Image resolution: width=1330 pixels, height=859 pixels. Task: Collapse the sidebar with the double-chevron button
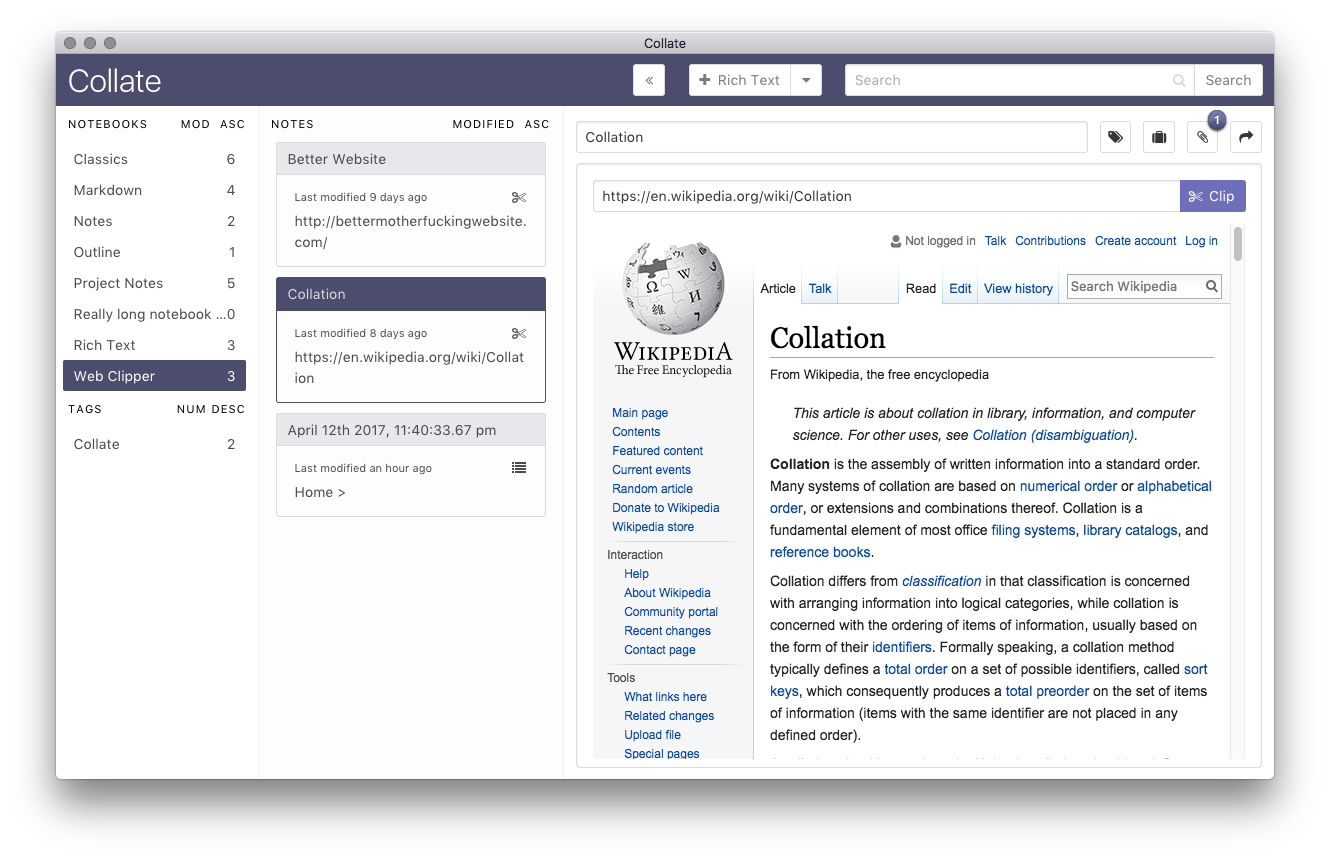click(648, 79)
